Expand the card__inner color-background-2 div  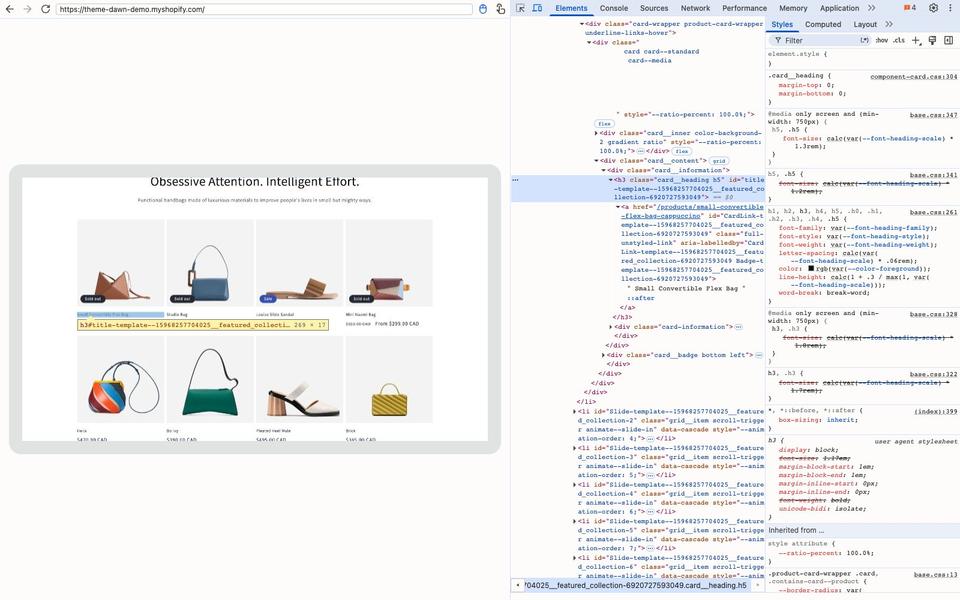[x=596, y=133]
